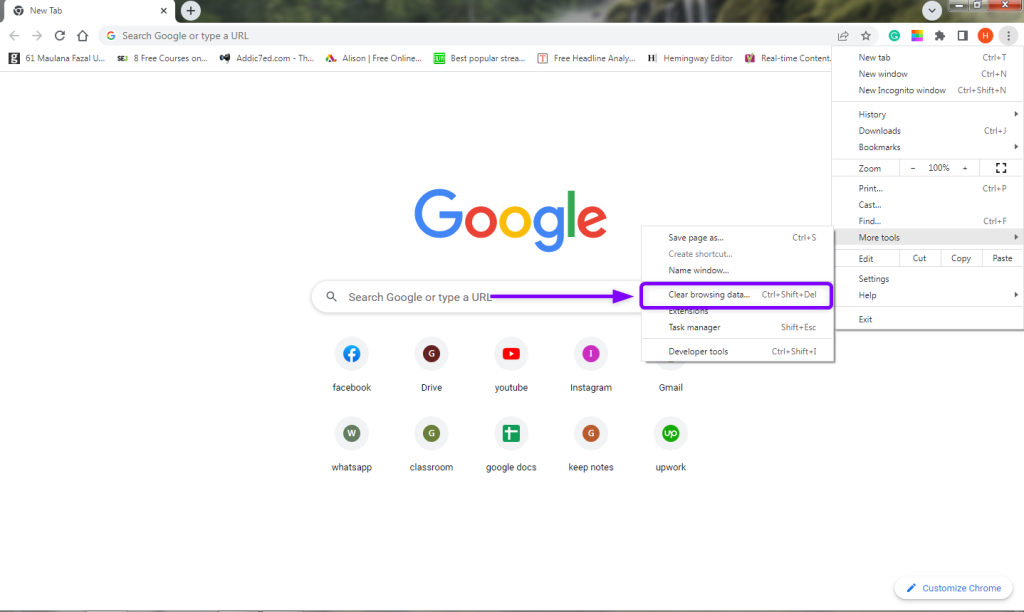Open the classroom shortcut
1024x612 pixels.
pos(431,446)
